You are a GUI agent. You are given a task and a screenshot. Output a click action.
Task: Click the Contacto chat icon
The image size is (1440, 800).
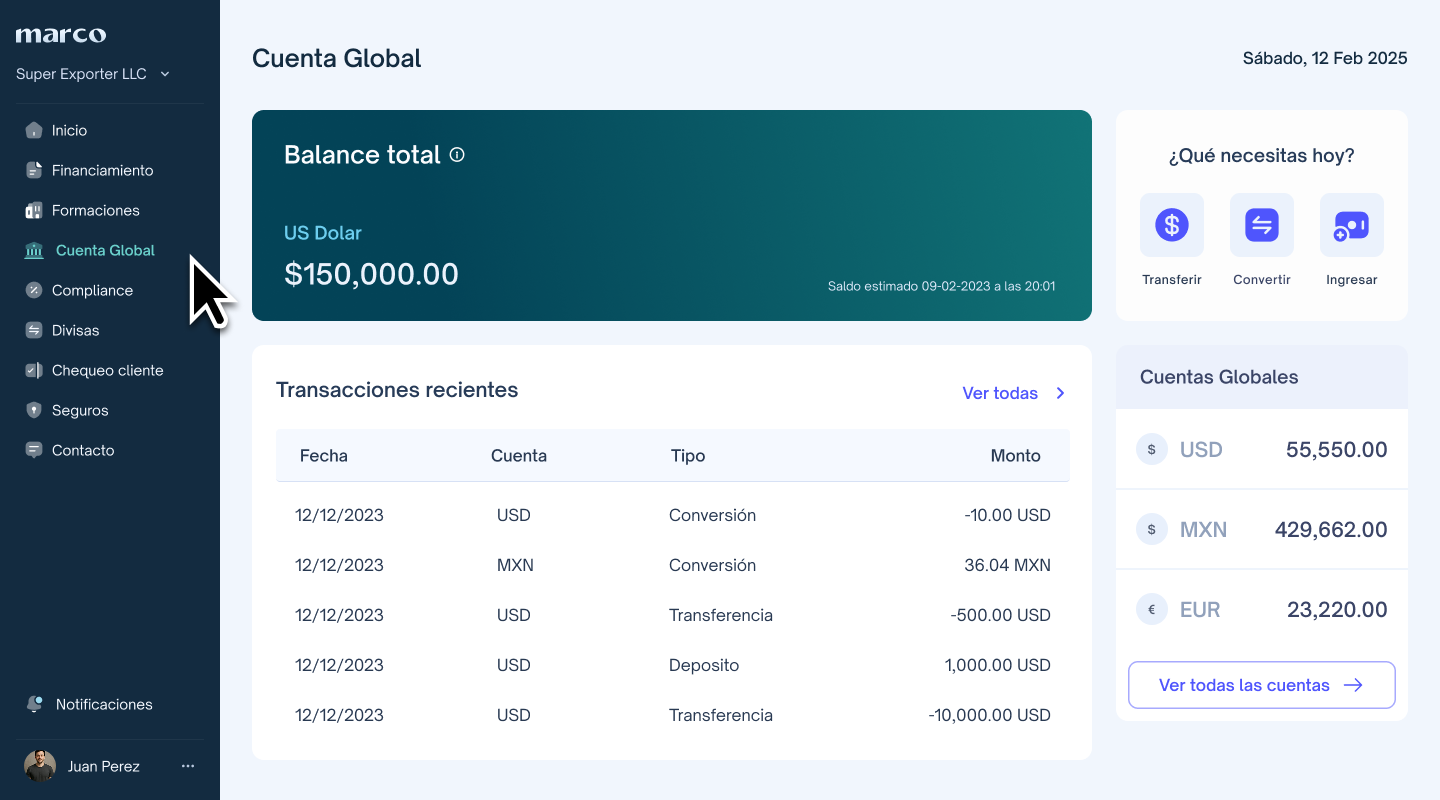pyautogui.click(x=34, y=450)
